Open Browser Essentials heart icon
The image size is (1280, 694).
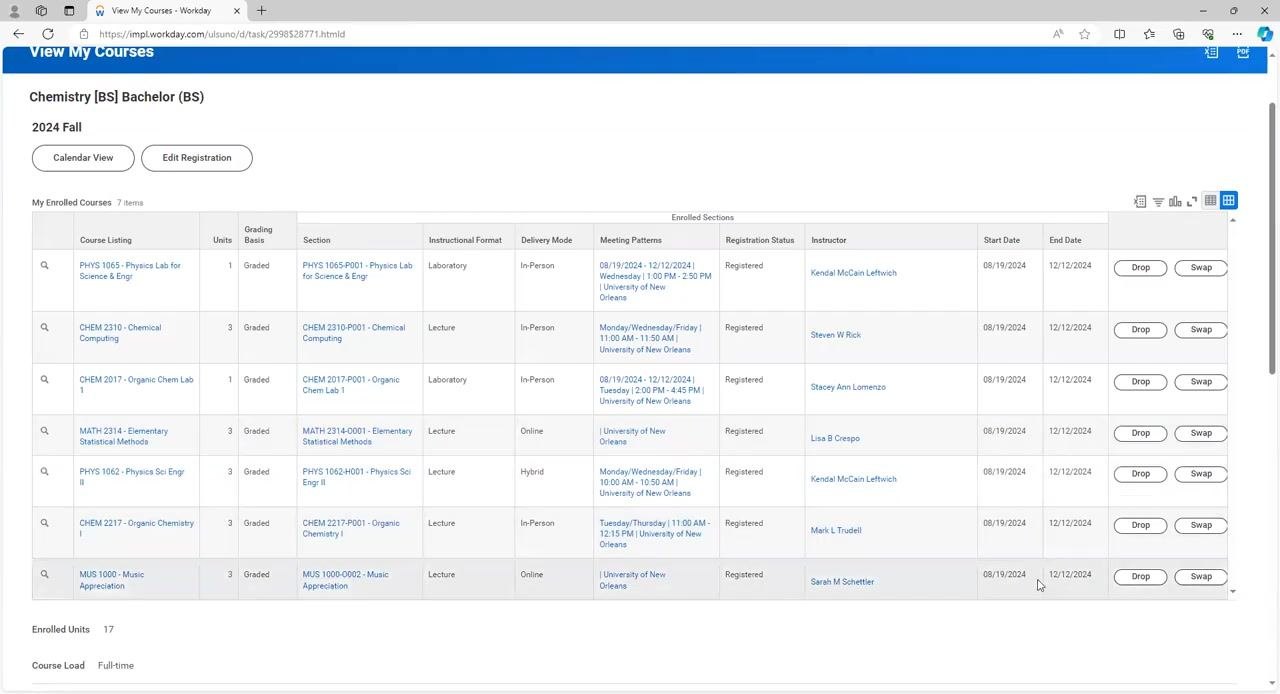pos(1208,34)
